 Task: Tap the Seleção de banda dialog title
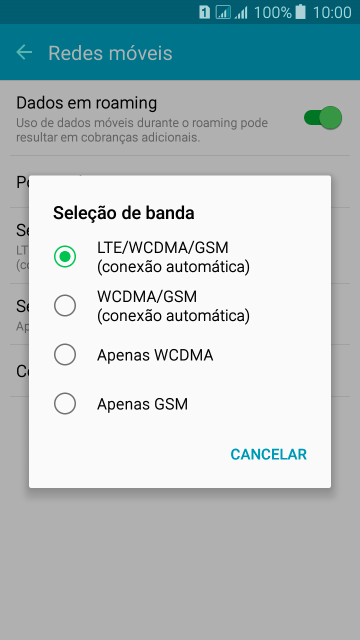pyautogui.click(x=124, y=213)
